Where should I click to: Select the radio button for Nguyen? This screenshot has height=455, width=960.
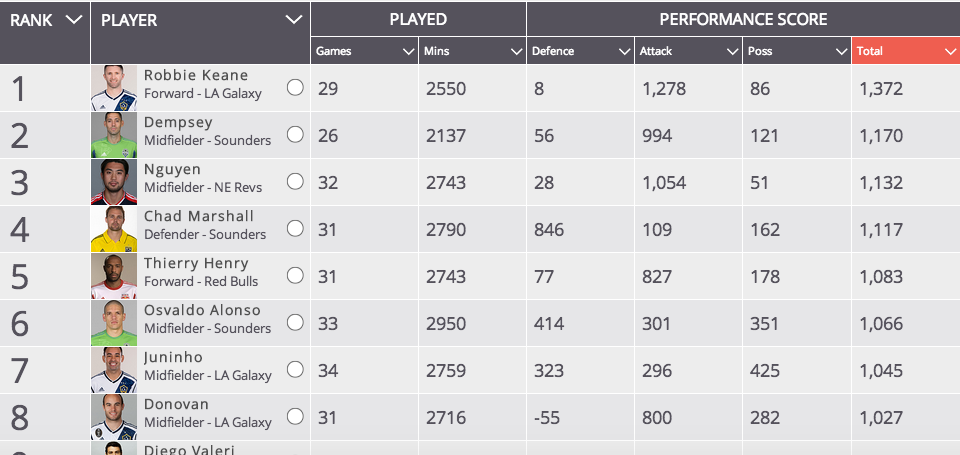pyautogui.click(x=295, y=182)
